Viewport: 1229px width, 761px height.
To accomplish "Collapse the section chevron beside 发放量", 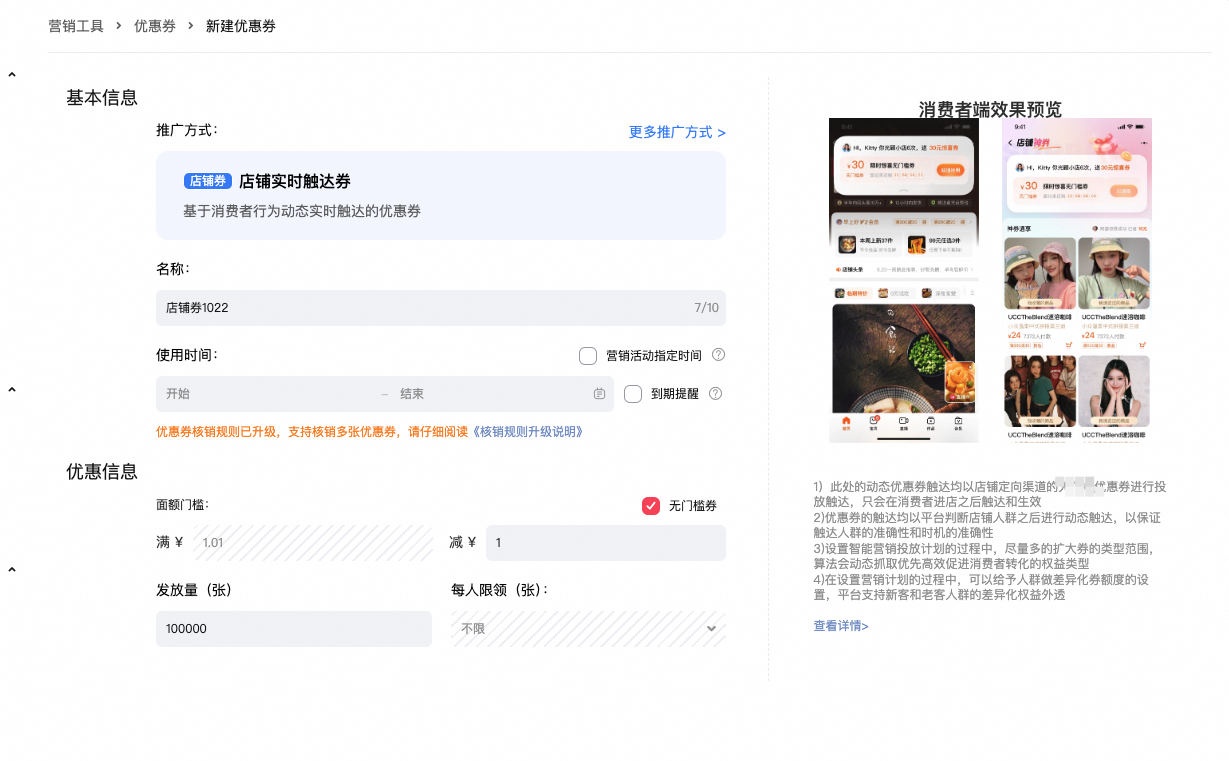I will tap(12, 569).
